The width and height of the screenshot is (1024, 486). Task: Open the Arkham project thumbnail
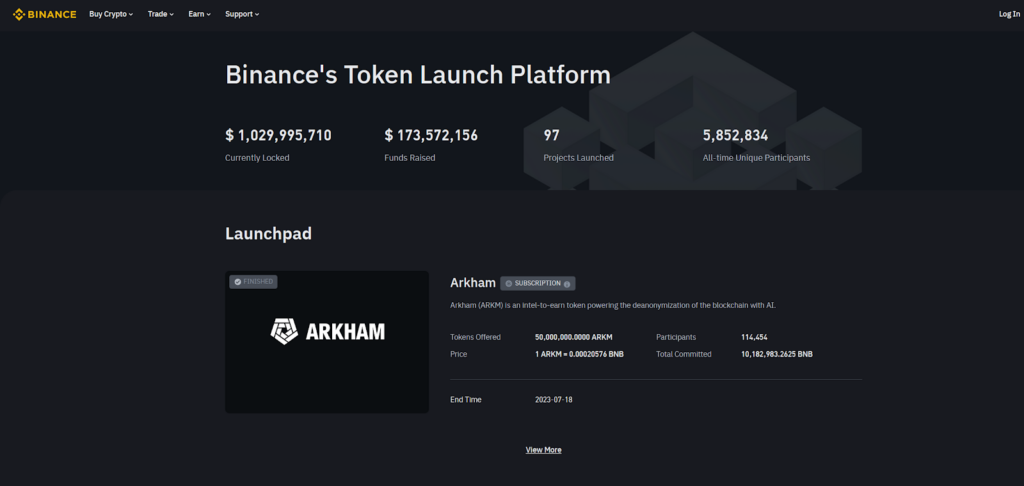(327, 342)
